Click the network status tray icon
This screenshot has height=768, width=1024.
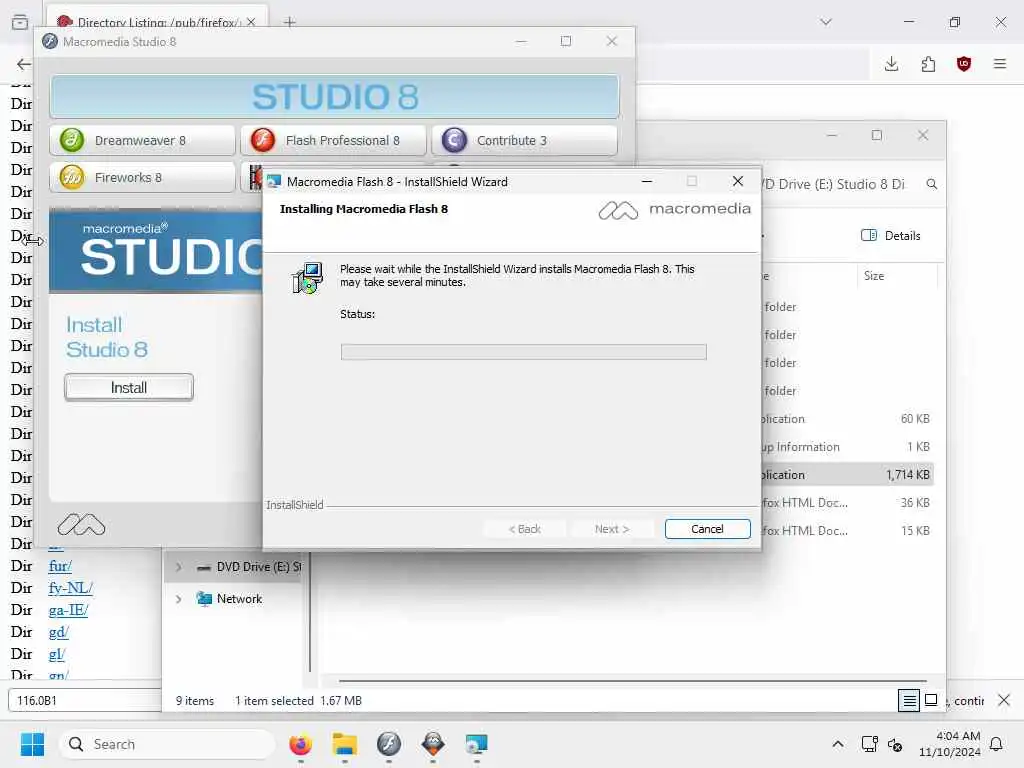(x=870, y=744)
